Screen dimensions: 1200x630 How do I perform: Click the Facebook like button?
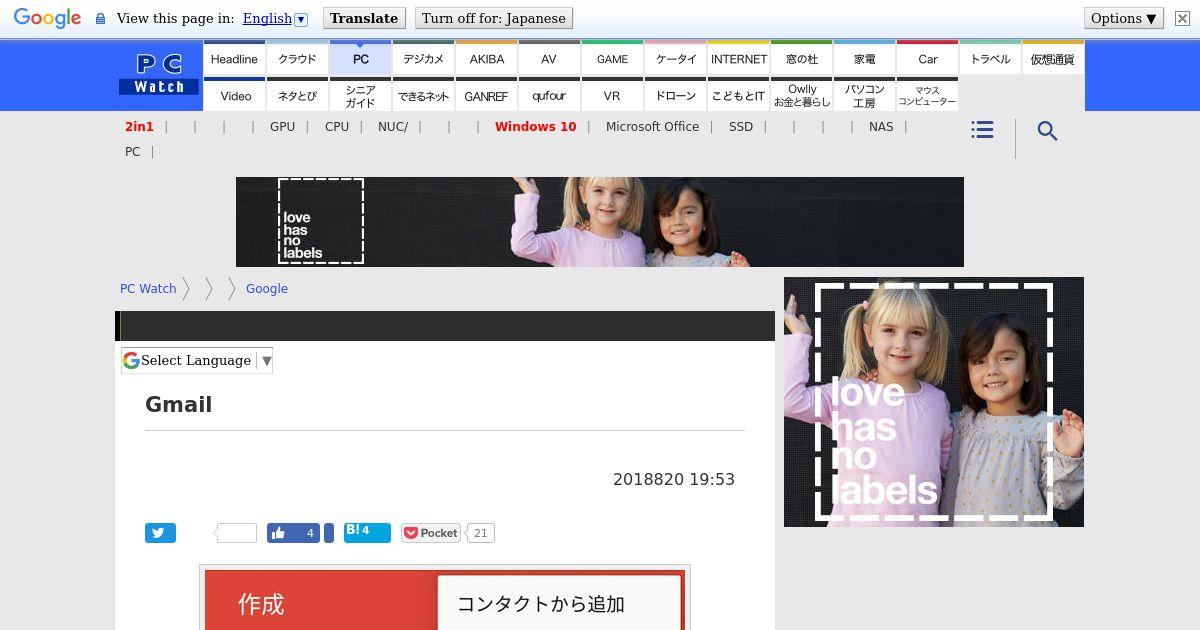(x=293, y=533)
